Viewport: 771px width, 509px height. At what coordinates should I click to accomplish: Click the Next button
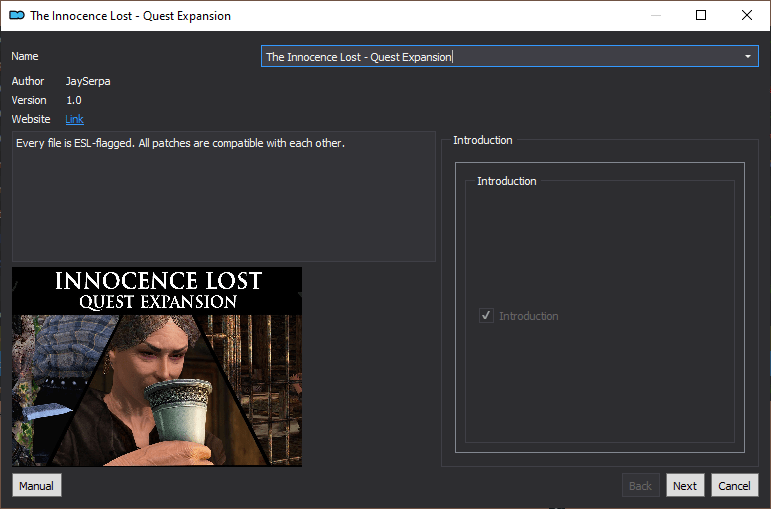[685, 485]
